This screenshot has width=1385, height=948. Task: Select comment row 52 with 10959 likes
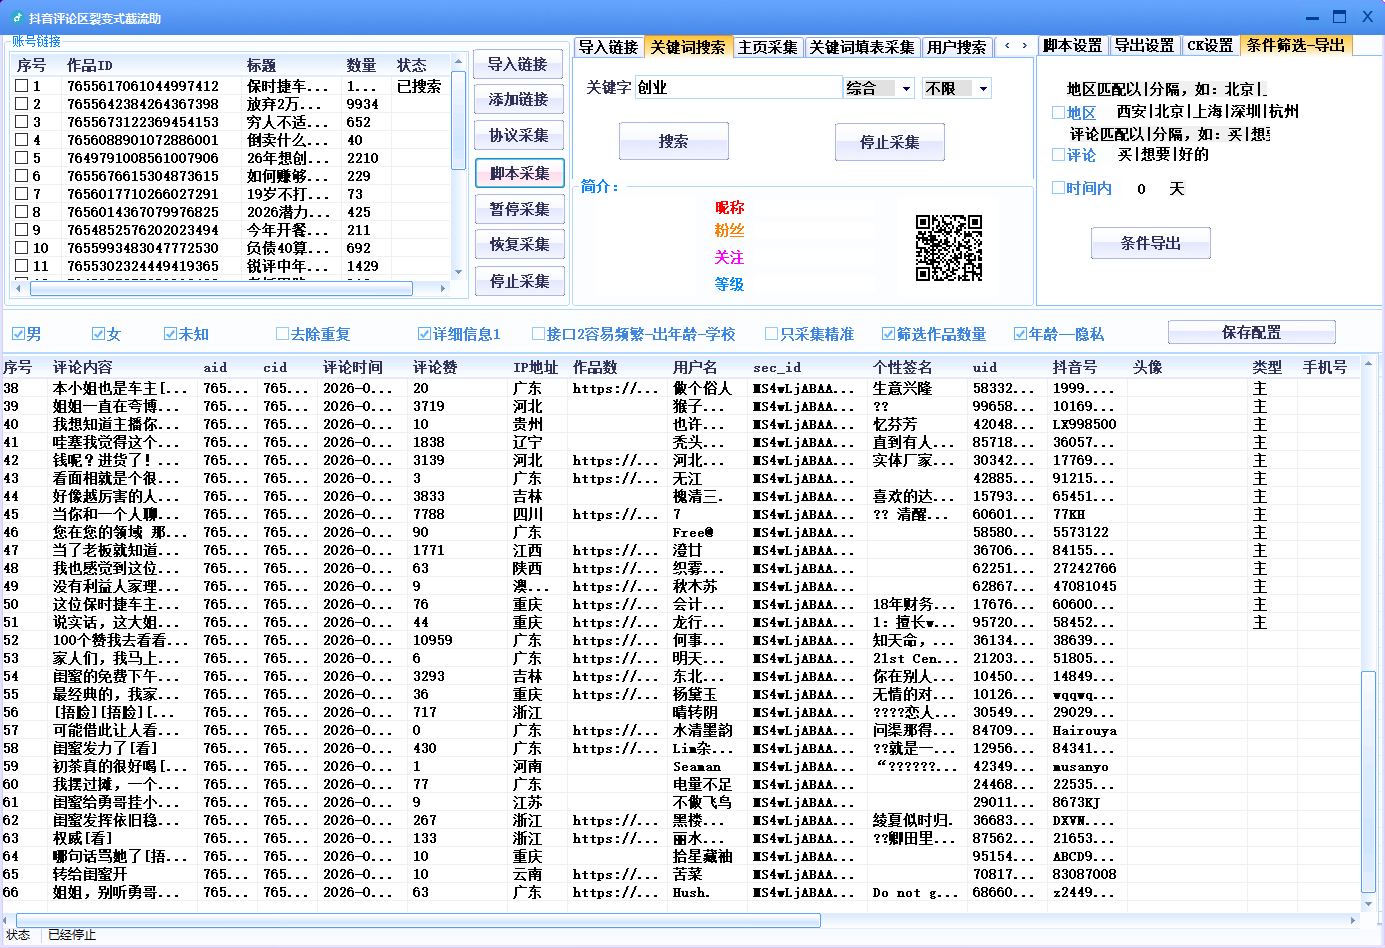[680, 640]
